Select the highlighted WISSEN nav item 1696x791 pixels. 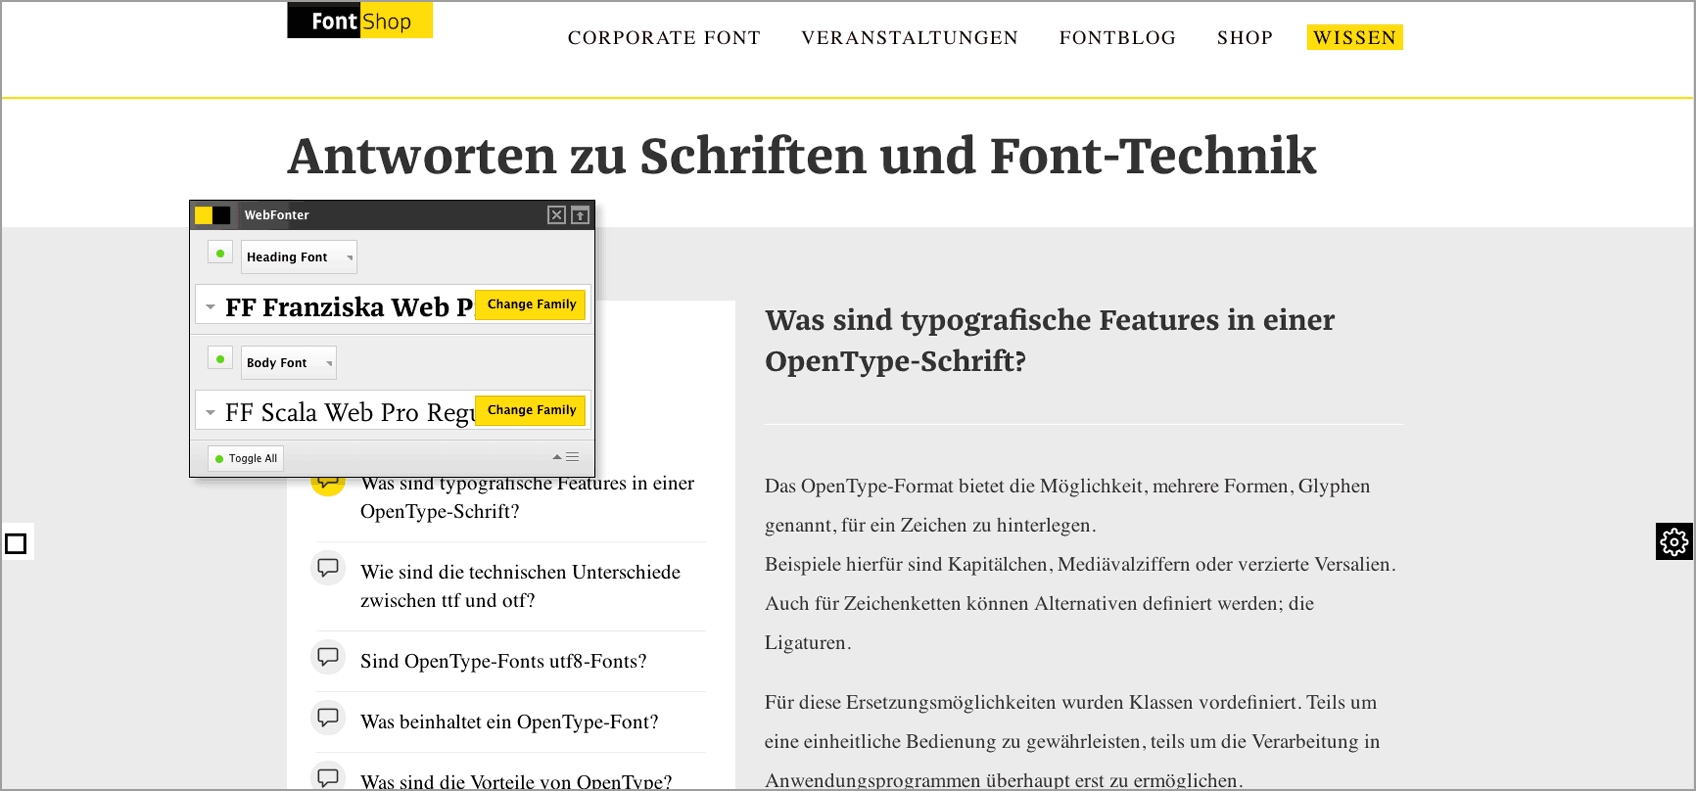(1355, 37)
